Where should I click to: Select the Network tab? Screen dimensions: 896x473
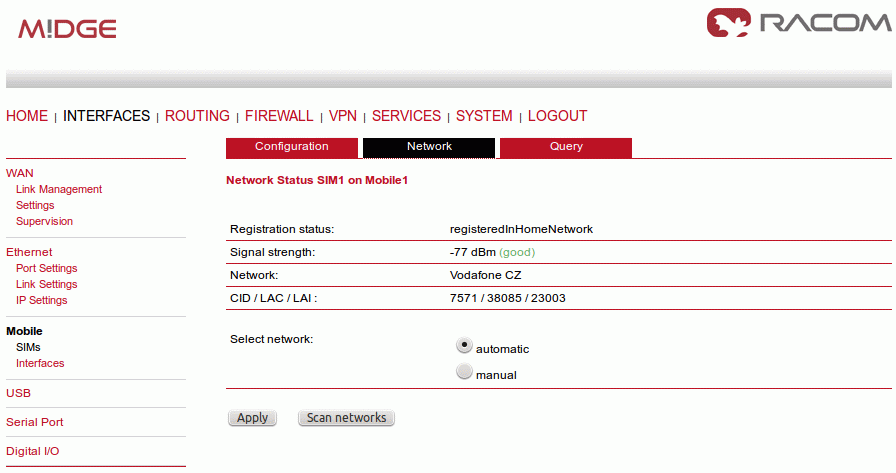[429, 147]
